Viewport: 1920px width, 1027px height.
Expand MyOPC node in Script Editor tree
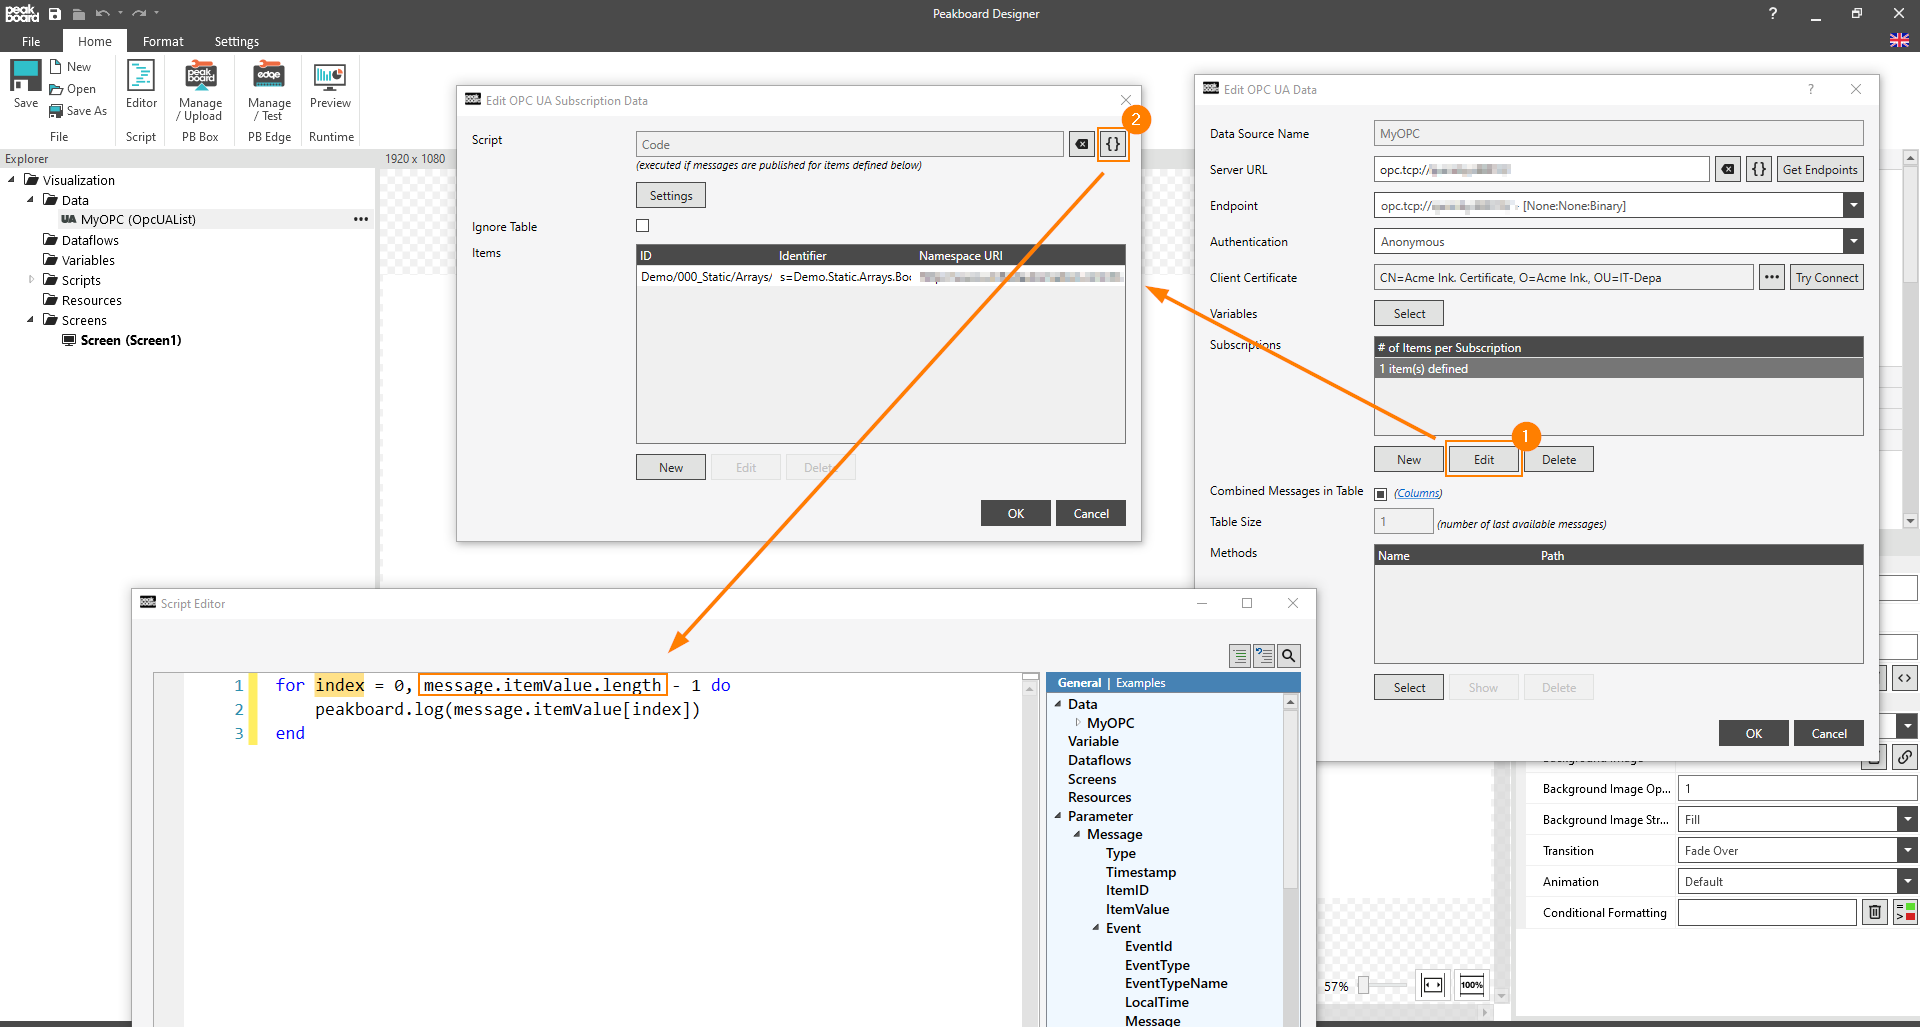tap(1078, 722)
